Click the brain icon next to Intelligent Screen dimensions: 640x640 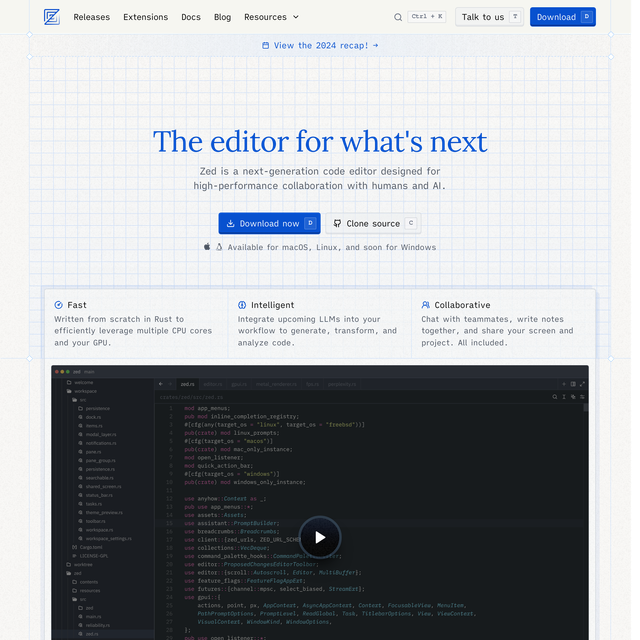(x=242, y=304)
